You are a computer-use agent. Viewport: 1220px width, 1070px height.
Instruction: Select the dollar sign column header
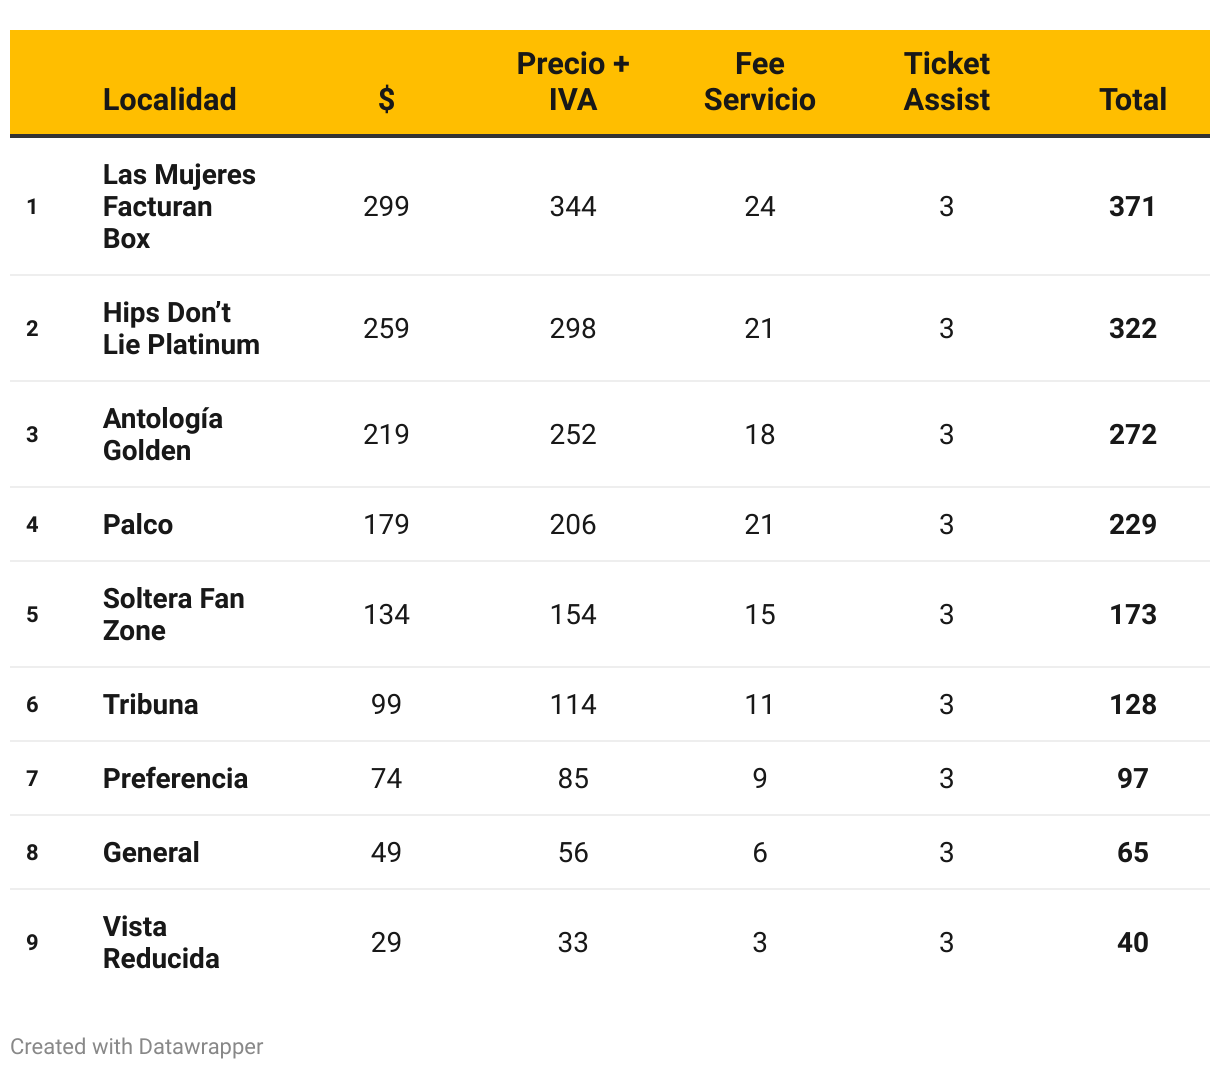(x=386, y=99)
